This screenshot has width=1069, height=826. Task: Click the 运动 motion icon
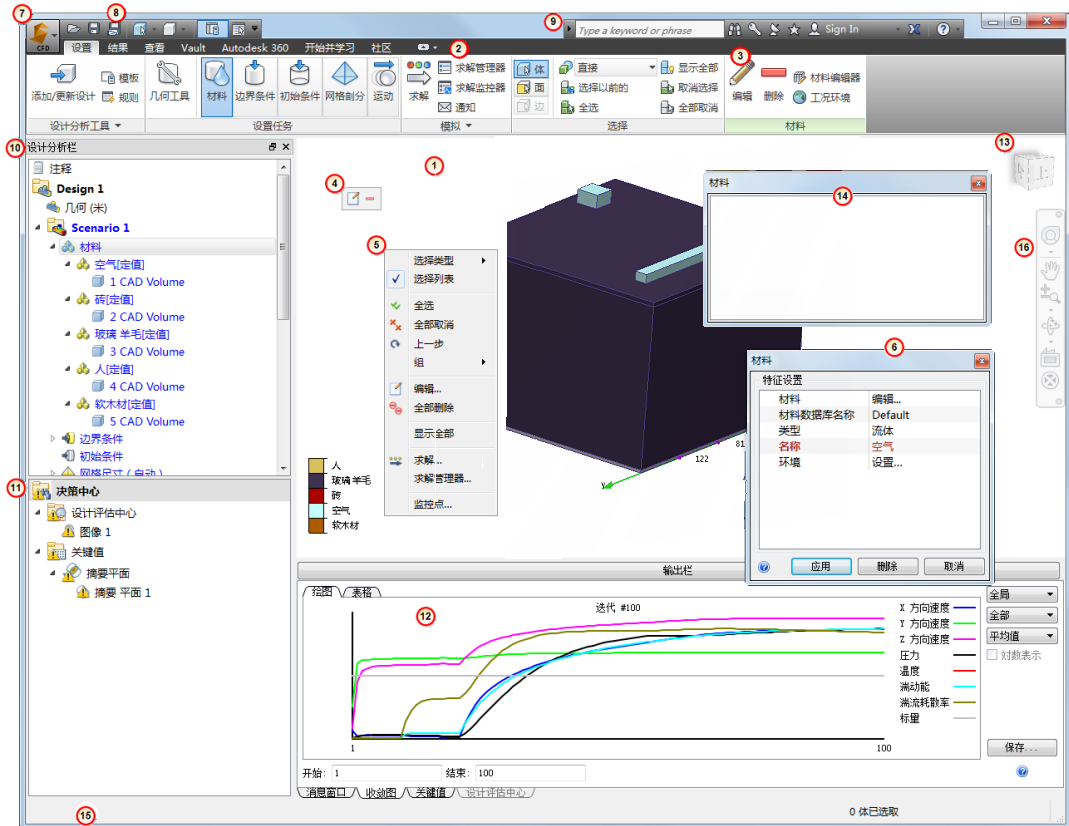point(384,82)
